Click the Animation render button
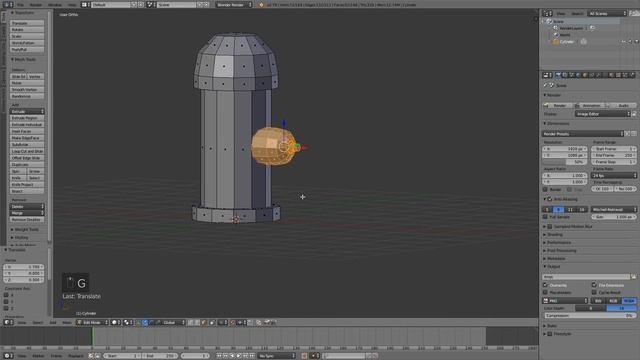This screenshot has height=360, width=640. pos(590,105)
